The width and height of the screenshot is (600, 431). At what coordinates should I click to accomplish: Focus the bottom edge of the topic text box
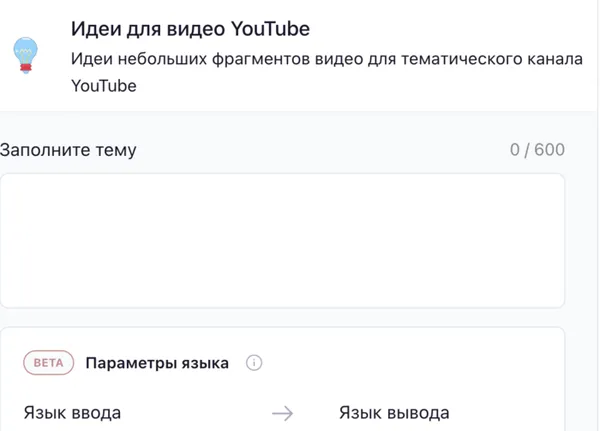point(282,305)
